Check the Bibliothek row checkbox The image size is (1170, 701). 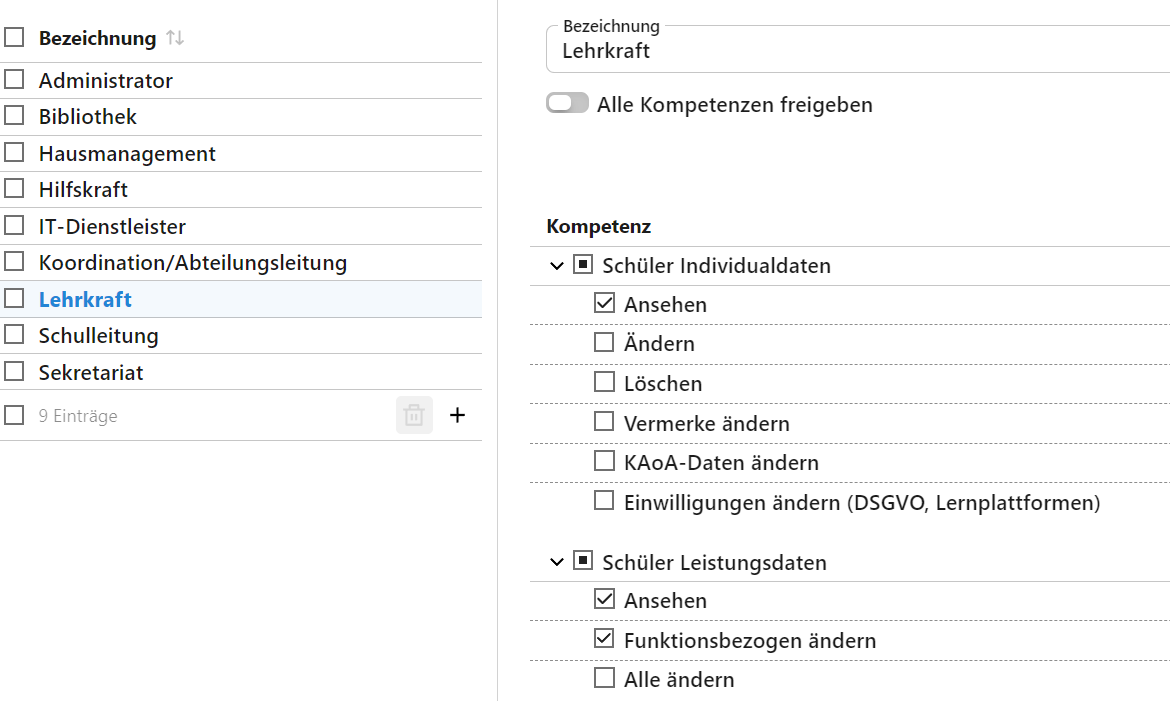coord(14,116)
